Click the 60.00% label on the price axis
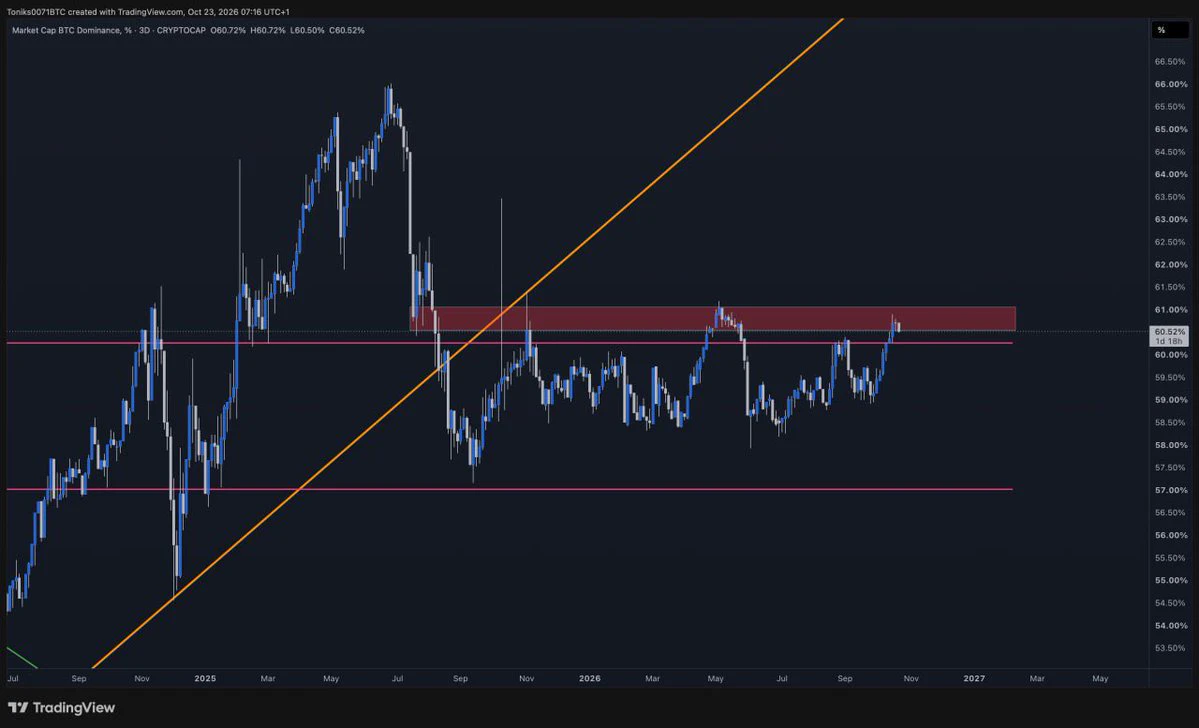The height and width of the screenshot is (728, 1199). 1171,355
